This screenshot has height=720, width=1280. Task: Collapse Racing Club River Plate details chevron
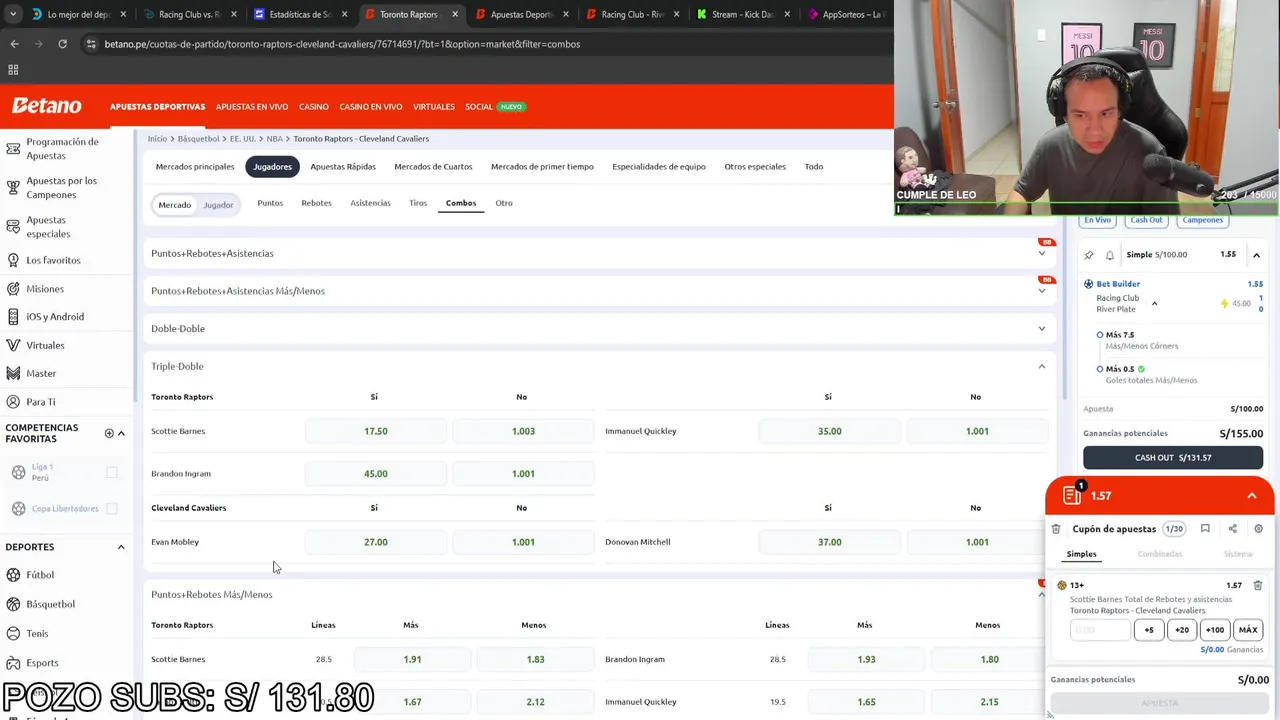click(1154, 304)
